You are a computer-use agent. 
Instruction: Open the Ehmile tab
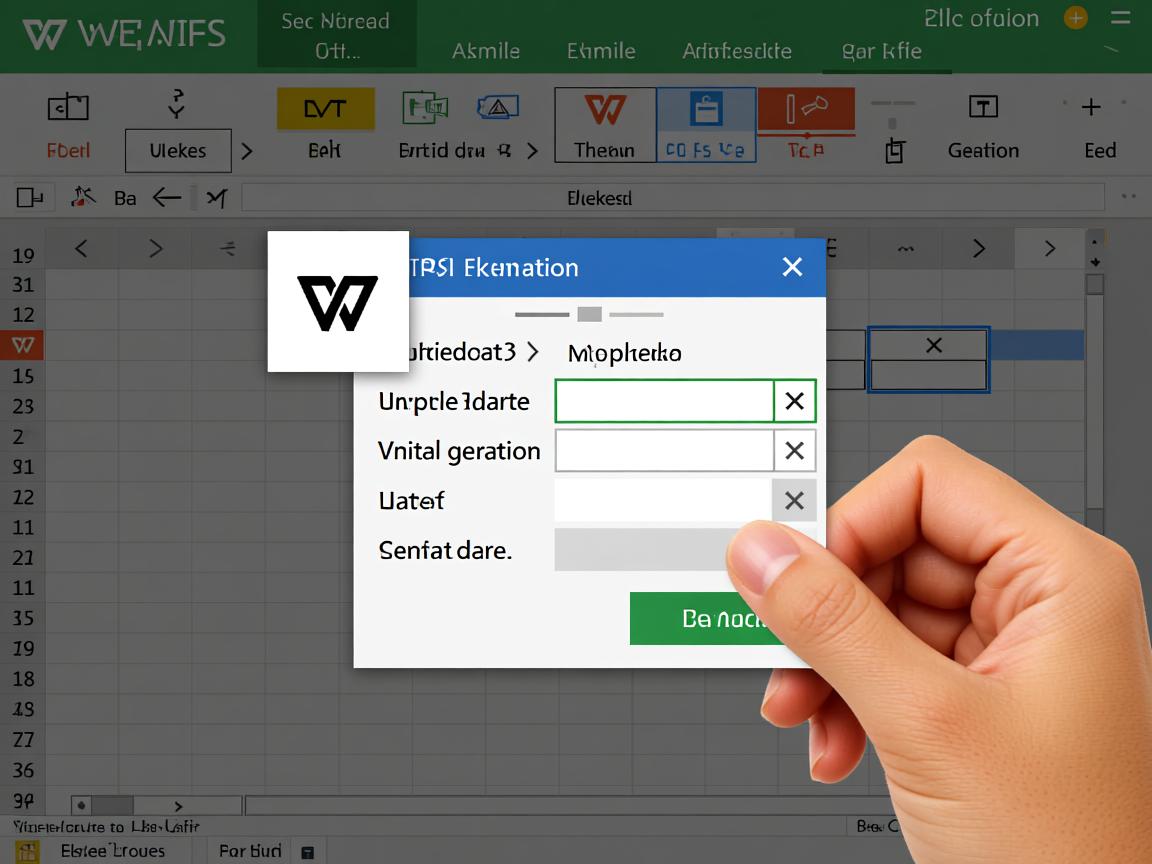[x=601, y=51]
